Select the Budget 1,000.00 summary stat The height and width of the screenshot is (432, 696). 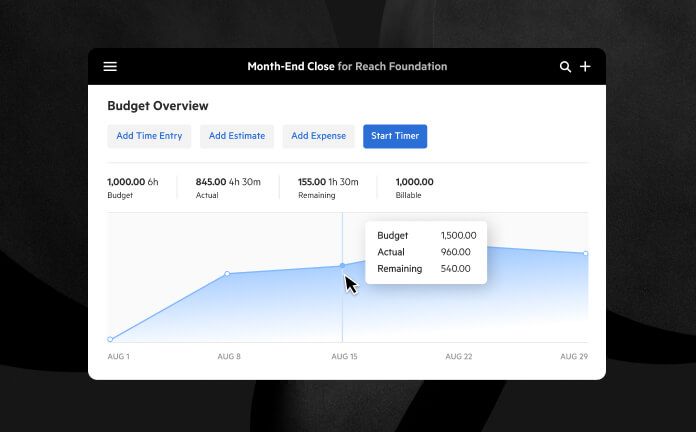point(132,188)
